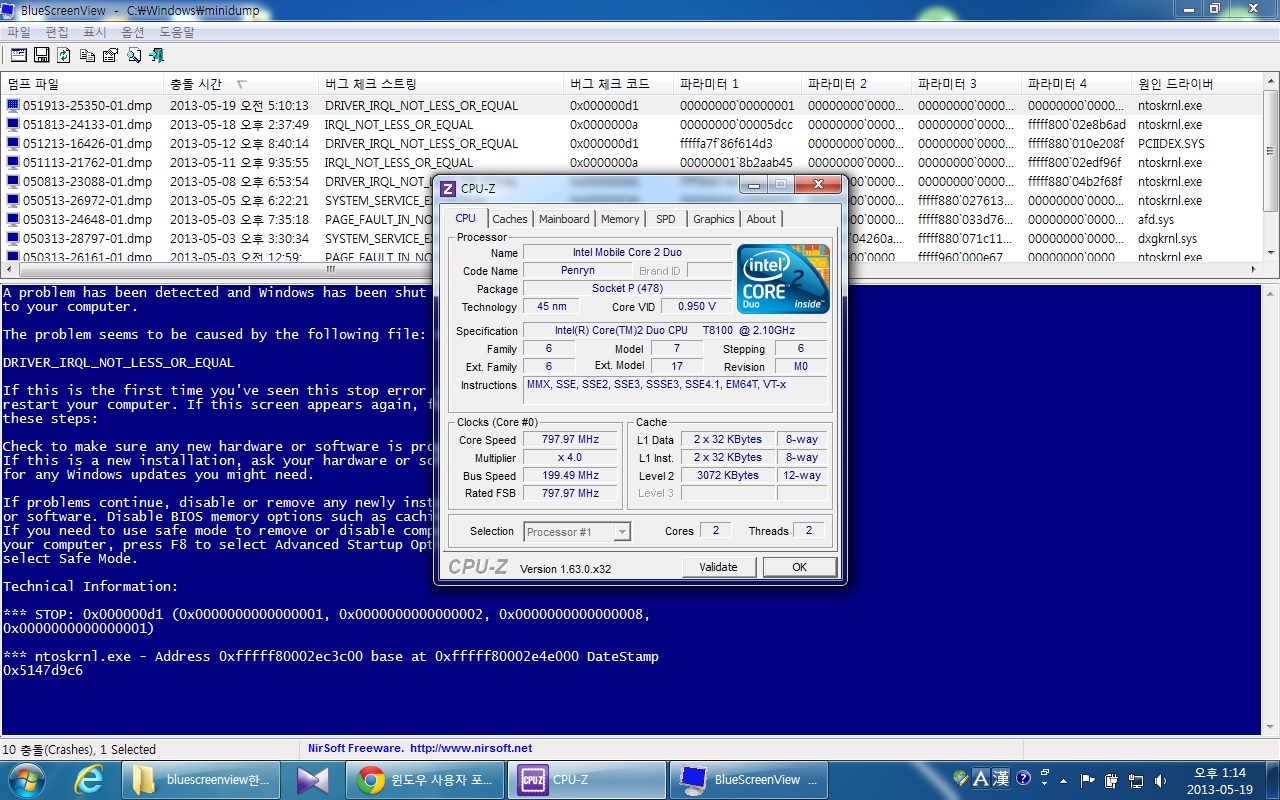Switch to the Memory tab in CPU-Z
1280x800 pixels.
[620, 219]
